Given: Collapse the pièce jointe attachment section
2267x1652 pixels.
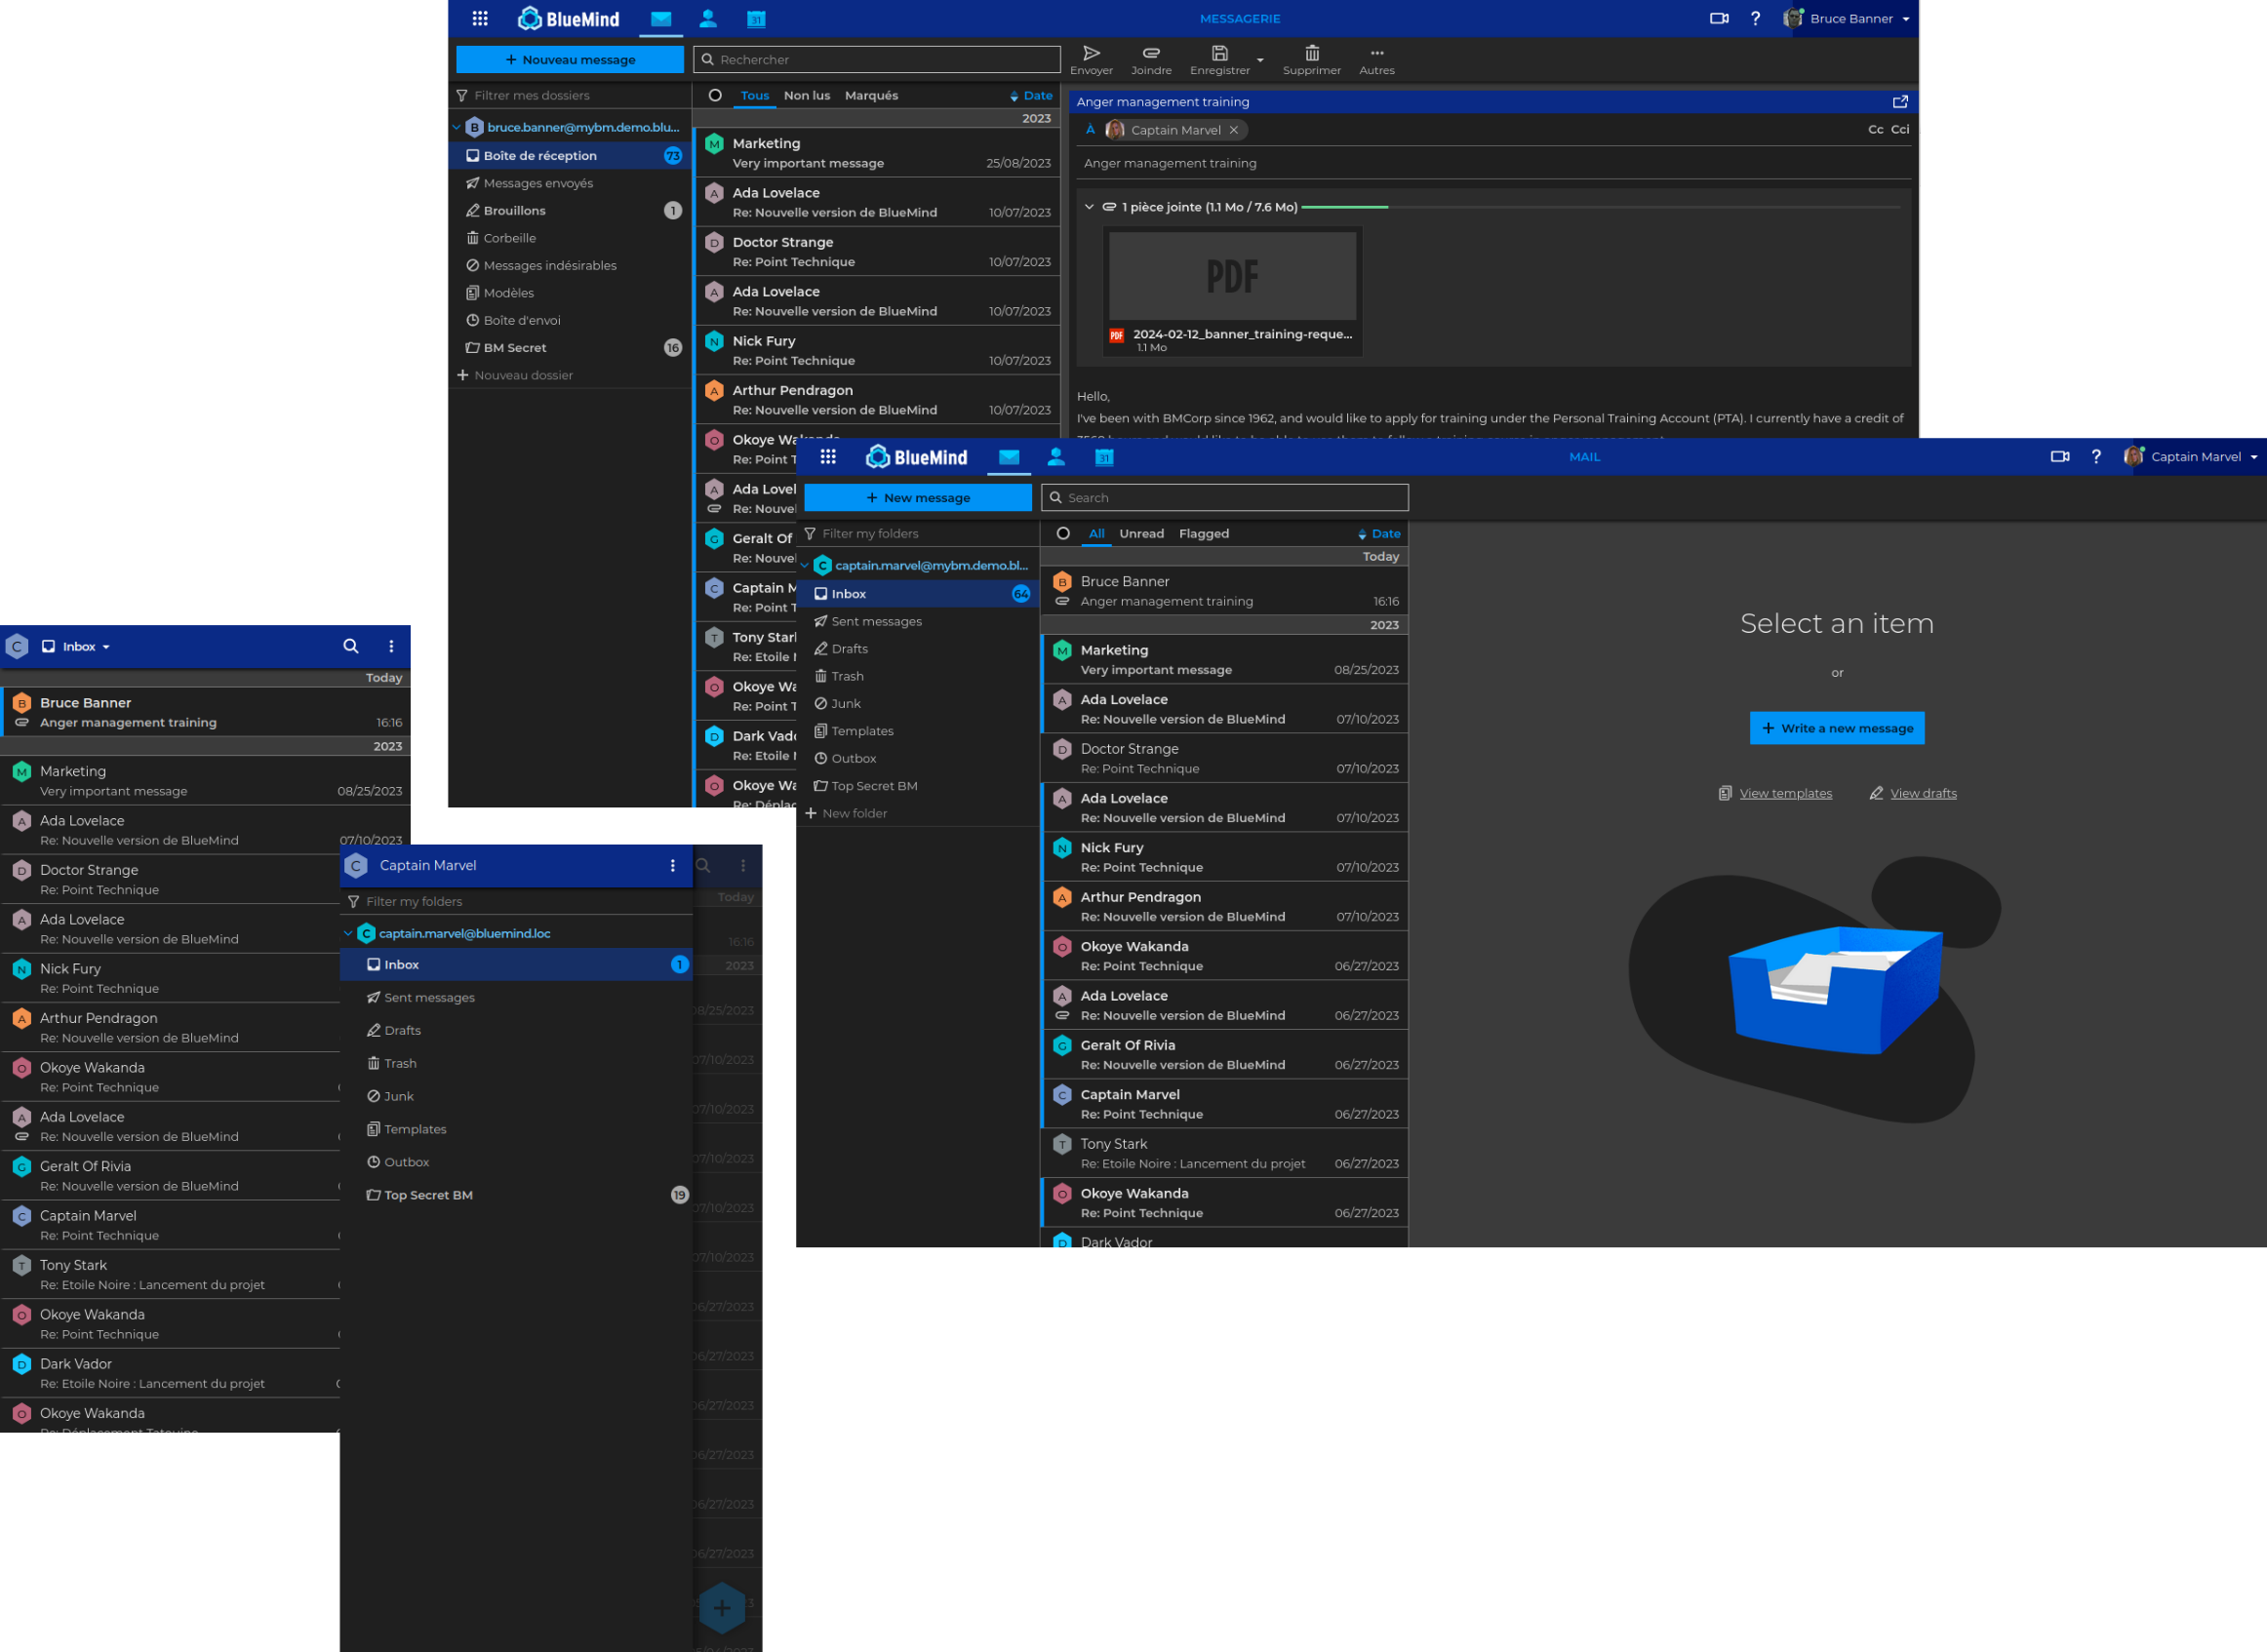Looking at the screenshot, I should [1089, 207].
